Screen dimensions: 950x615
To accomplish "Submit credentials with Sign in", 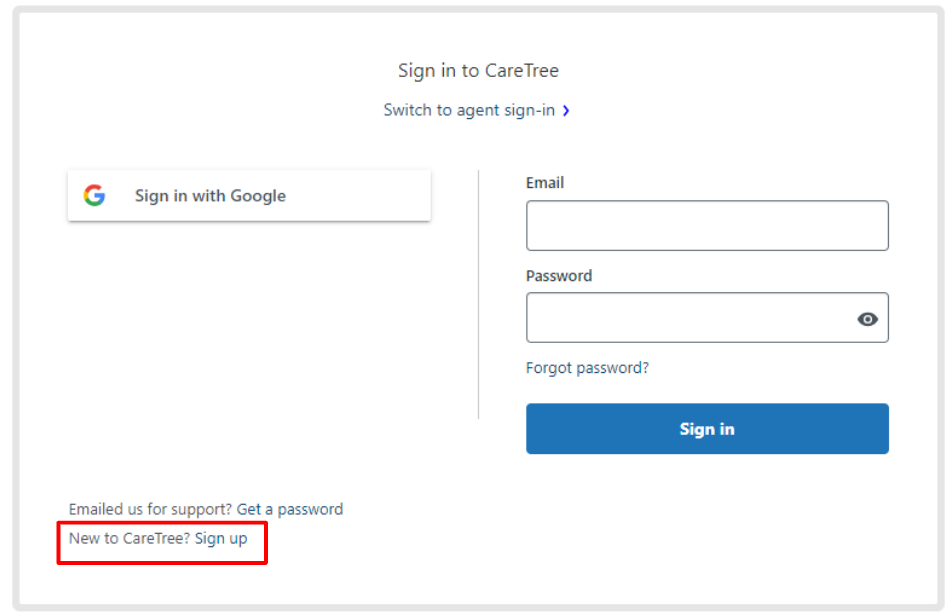I will 707,428.
